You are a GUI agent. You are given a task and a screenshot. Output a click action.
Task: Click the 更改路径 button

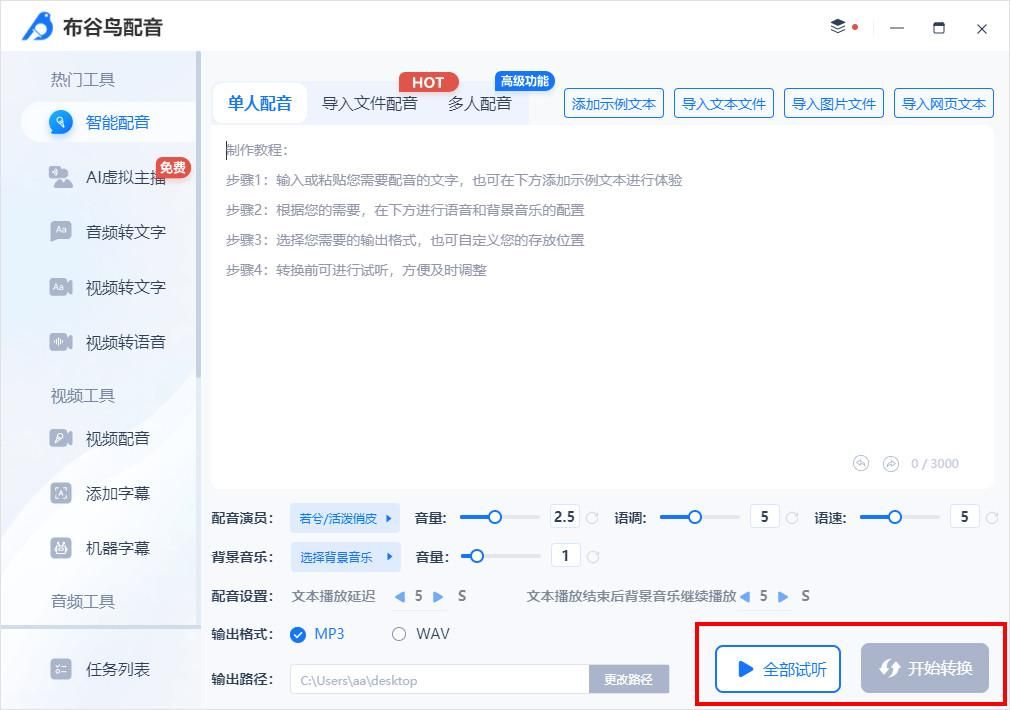[629, 679]
